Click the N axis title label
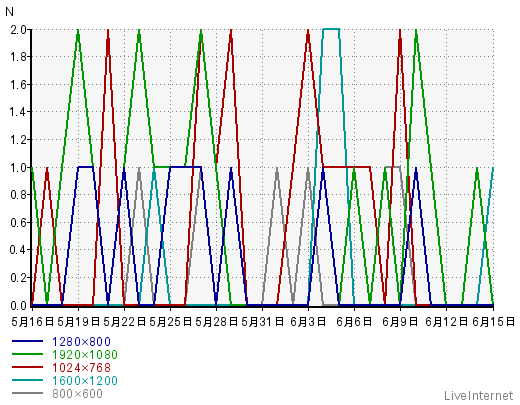 pos(9,12)
